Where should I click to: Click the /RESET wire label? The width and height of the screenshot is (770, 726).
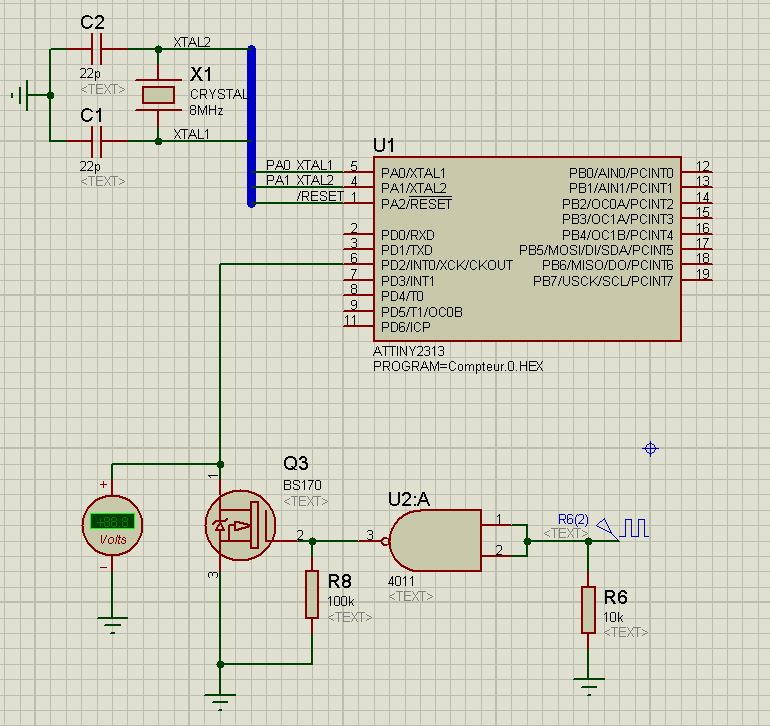(320, 196)
